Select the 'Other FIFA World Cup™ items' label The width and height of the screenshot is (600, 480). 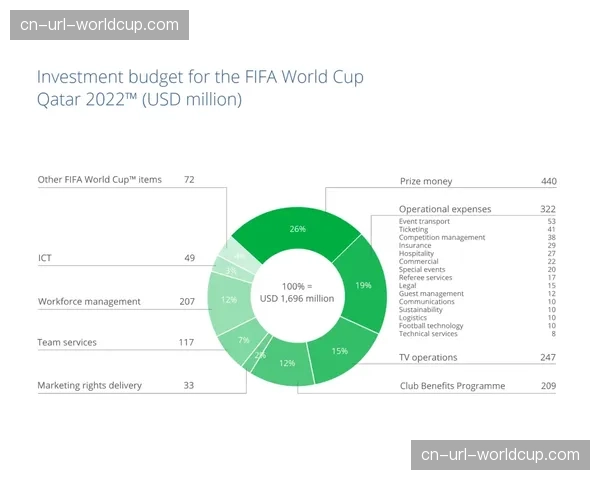coord(99,180)
